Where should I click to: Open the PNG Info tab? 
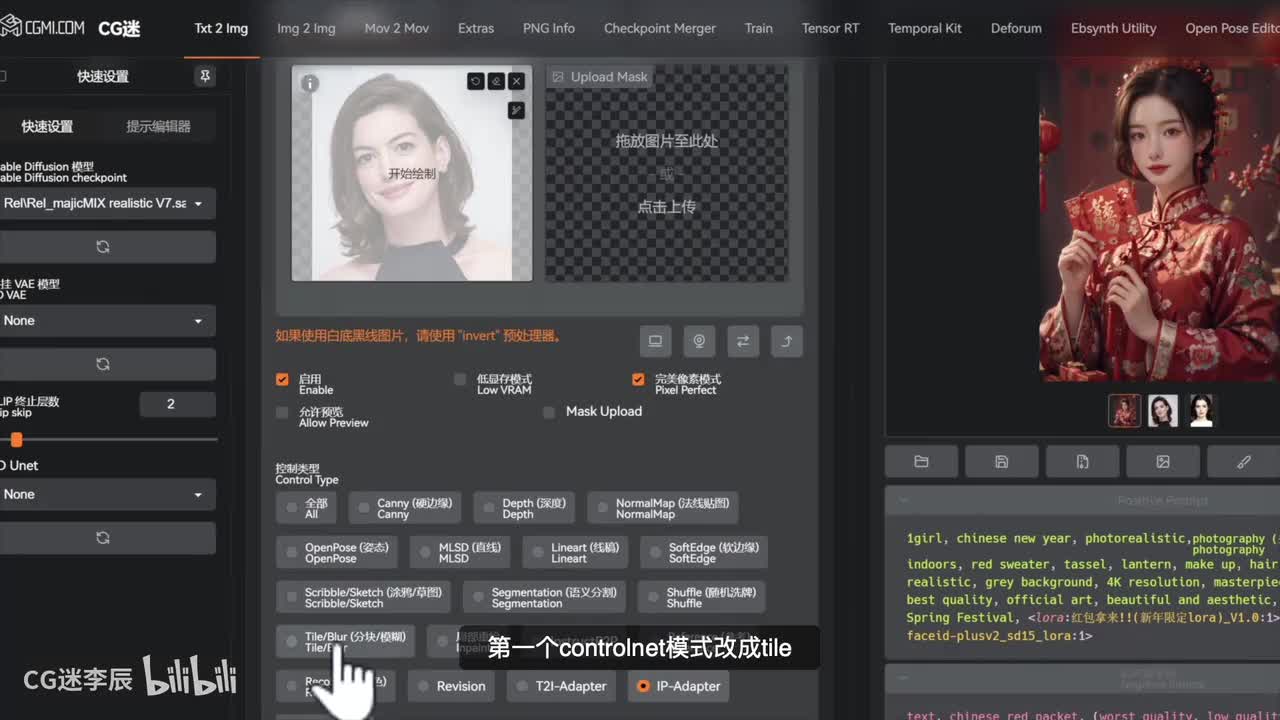549,28
